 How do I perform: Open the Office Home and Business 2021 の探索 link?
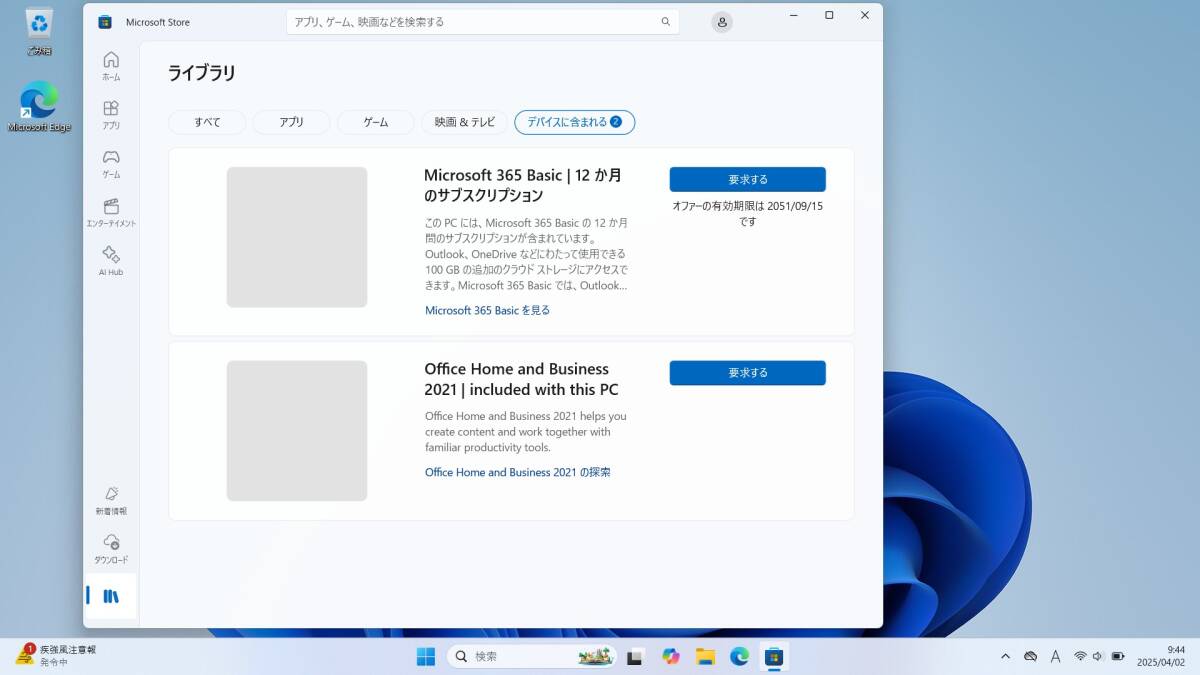pyautogui.click(x=518, y=472)
